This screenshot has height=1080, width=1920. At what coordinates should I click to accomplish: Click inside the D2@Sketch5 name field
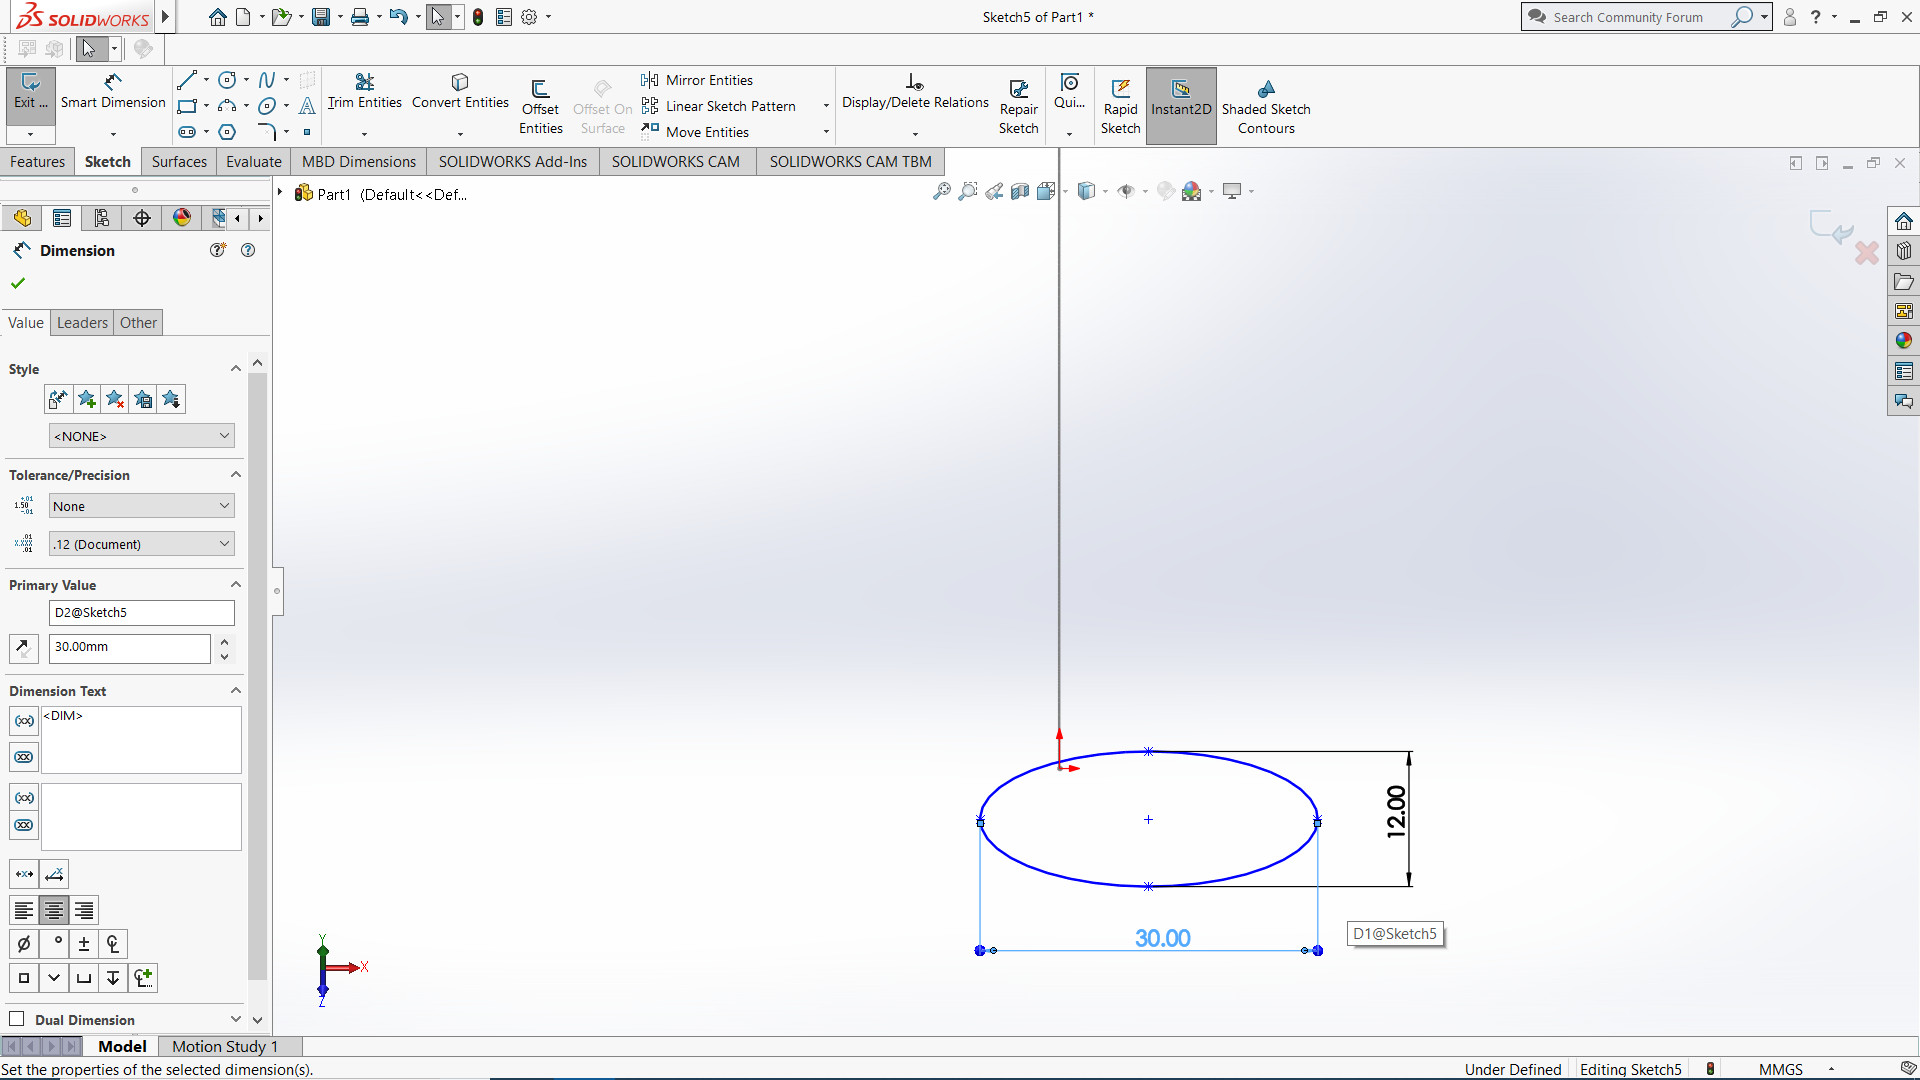(x=140, y=612)
